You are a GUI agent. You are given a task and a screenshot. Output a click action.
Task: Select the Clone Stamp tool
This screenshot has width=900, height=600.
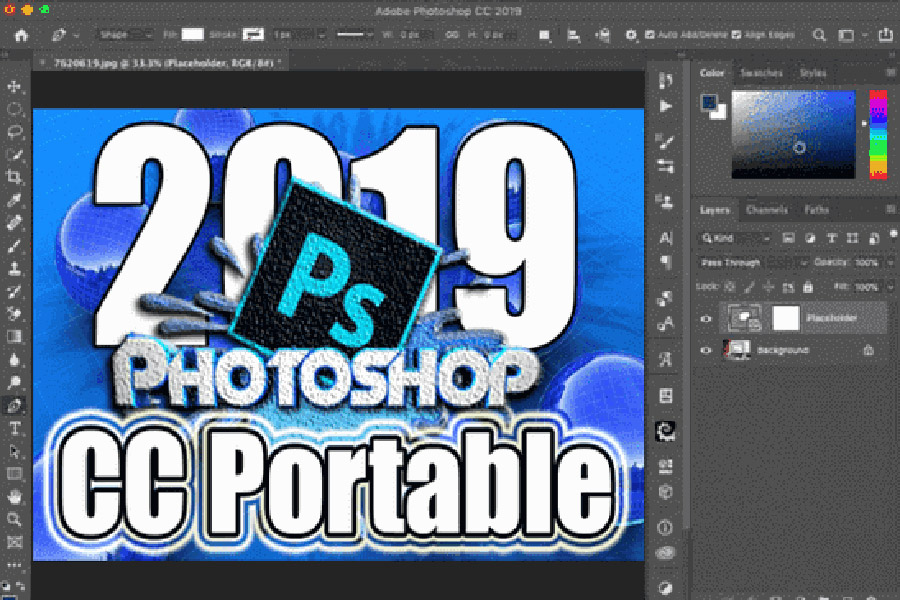pyautogui.click(x=14, y=268)
